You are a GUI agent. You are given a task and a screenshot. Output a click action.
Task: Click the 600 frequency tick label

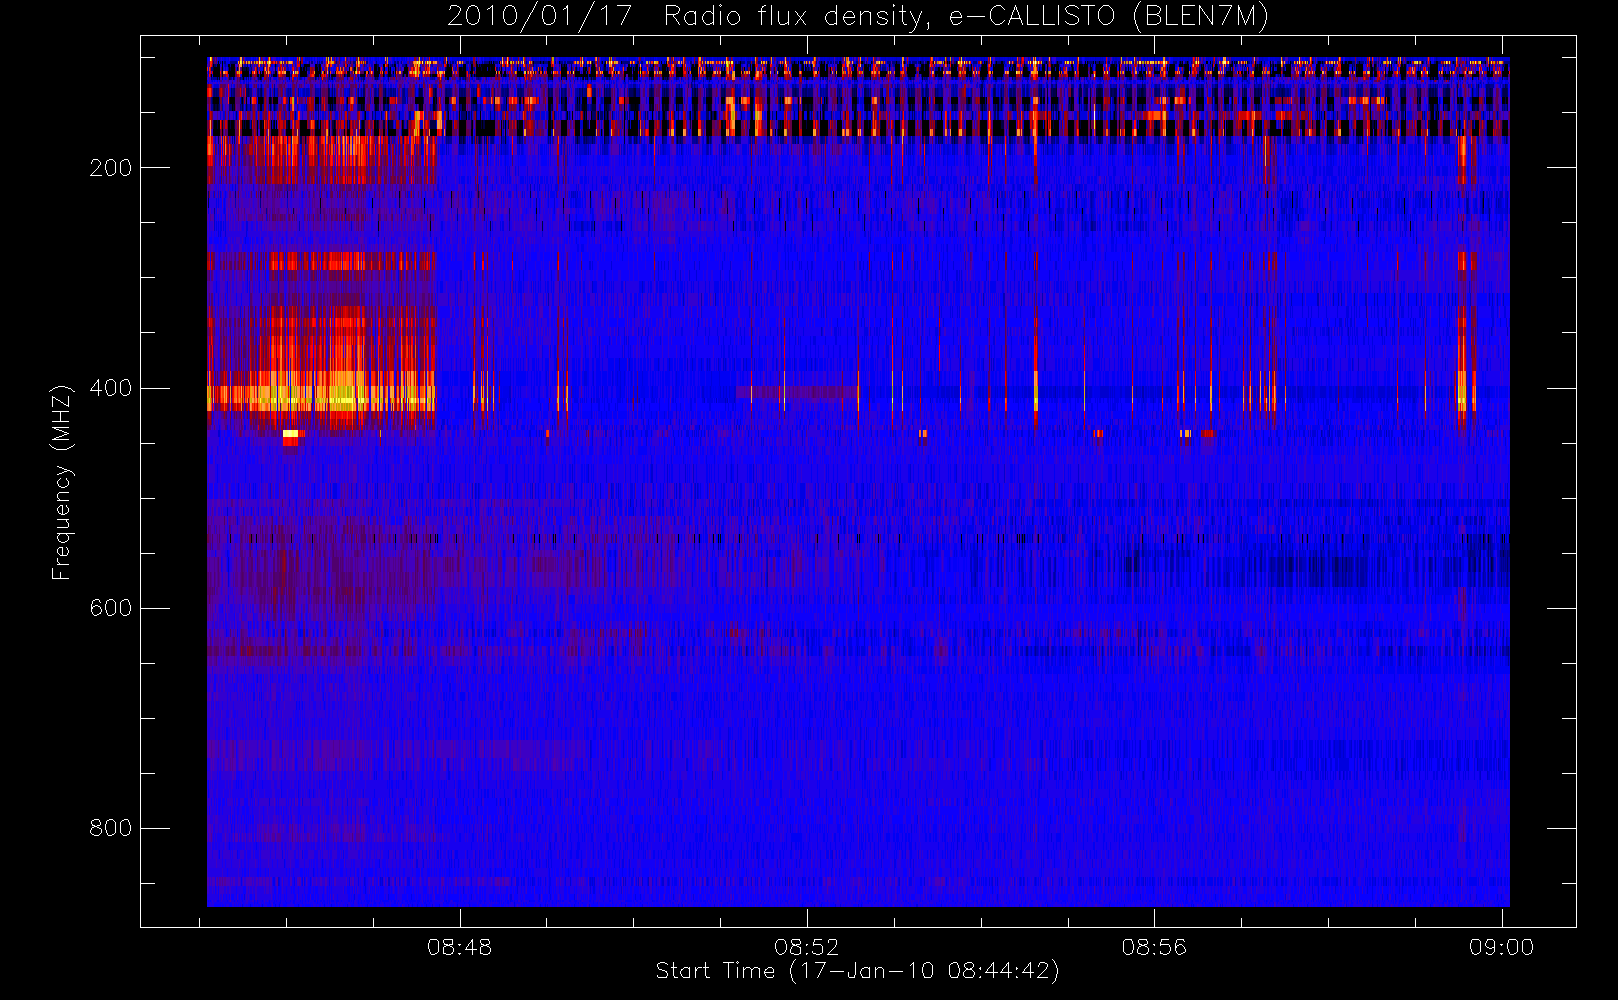110,608
